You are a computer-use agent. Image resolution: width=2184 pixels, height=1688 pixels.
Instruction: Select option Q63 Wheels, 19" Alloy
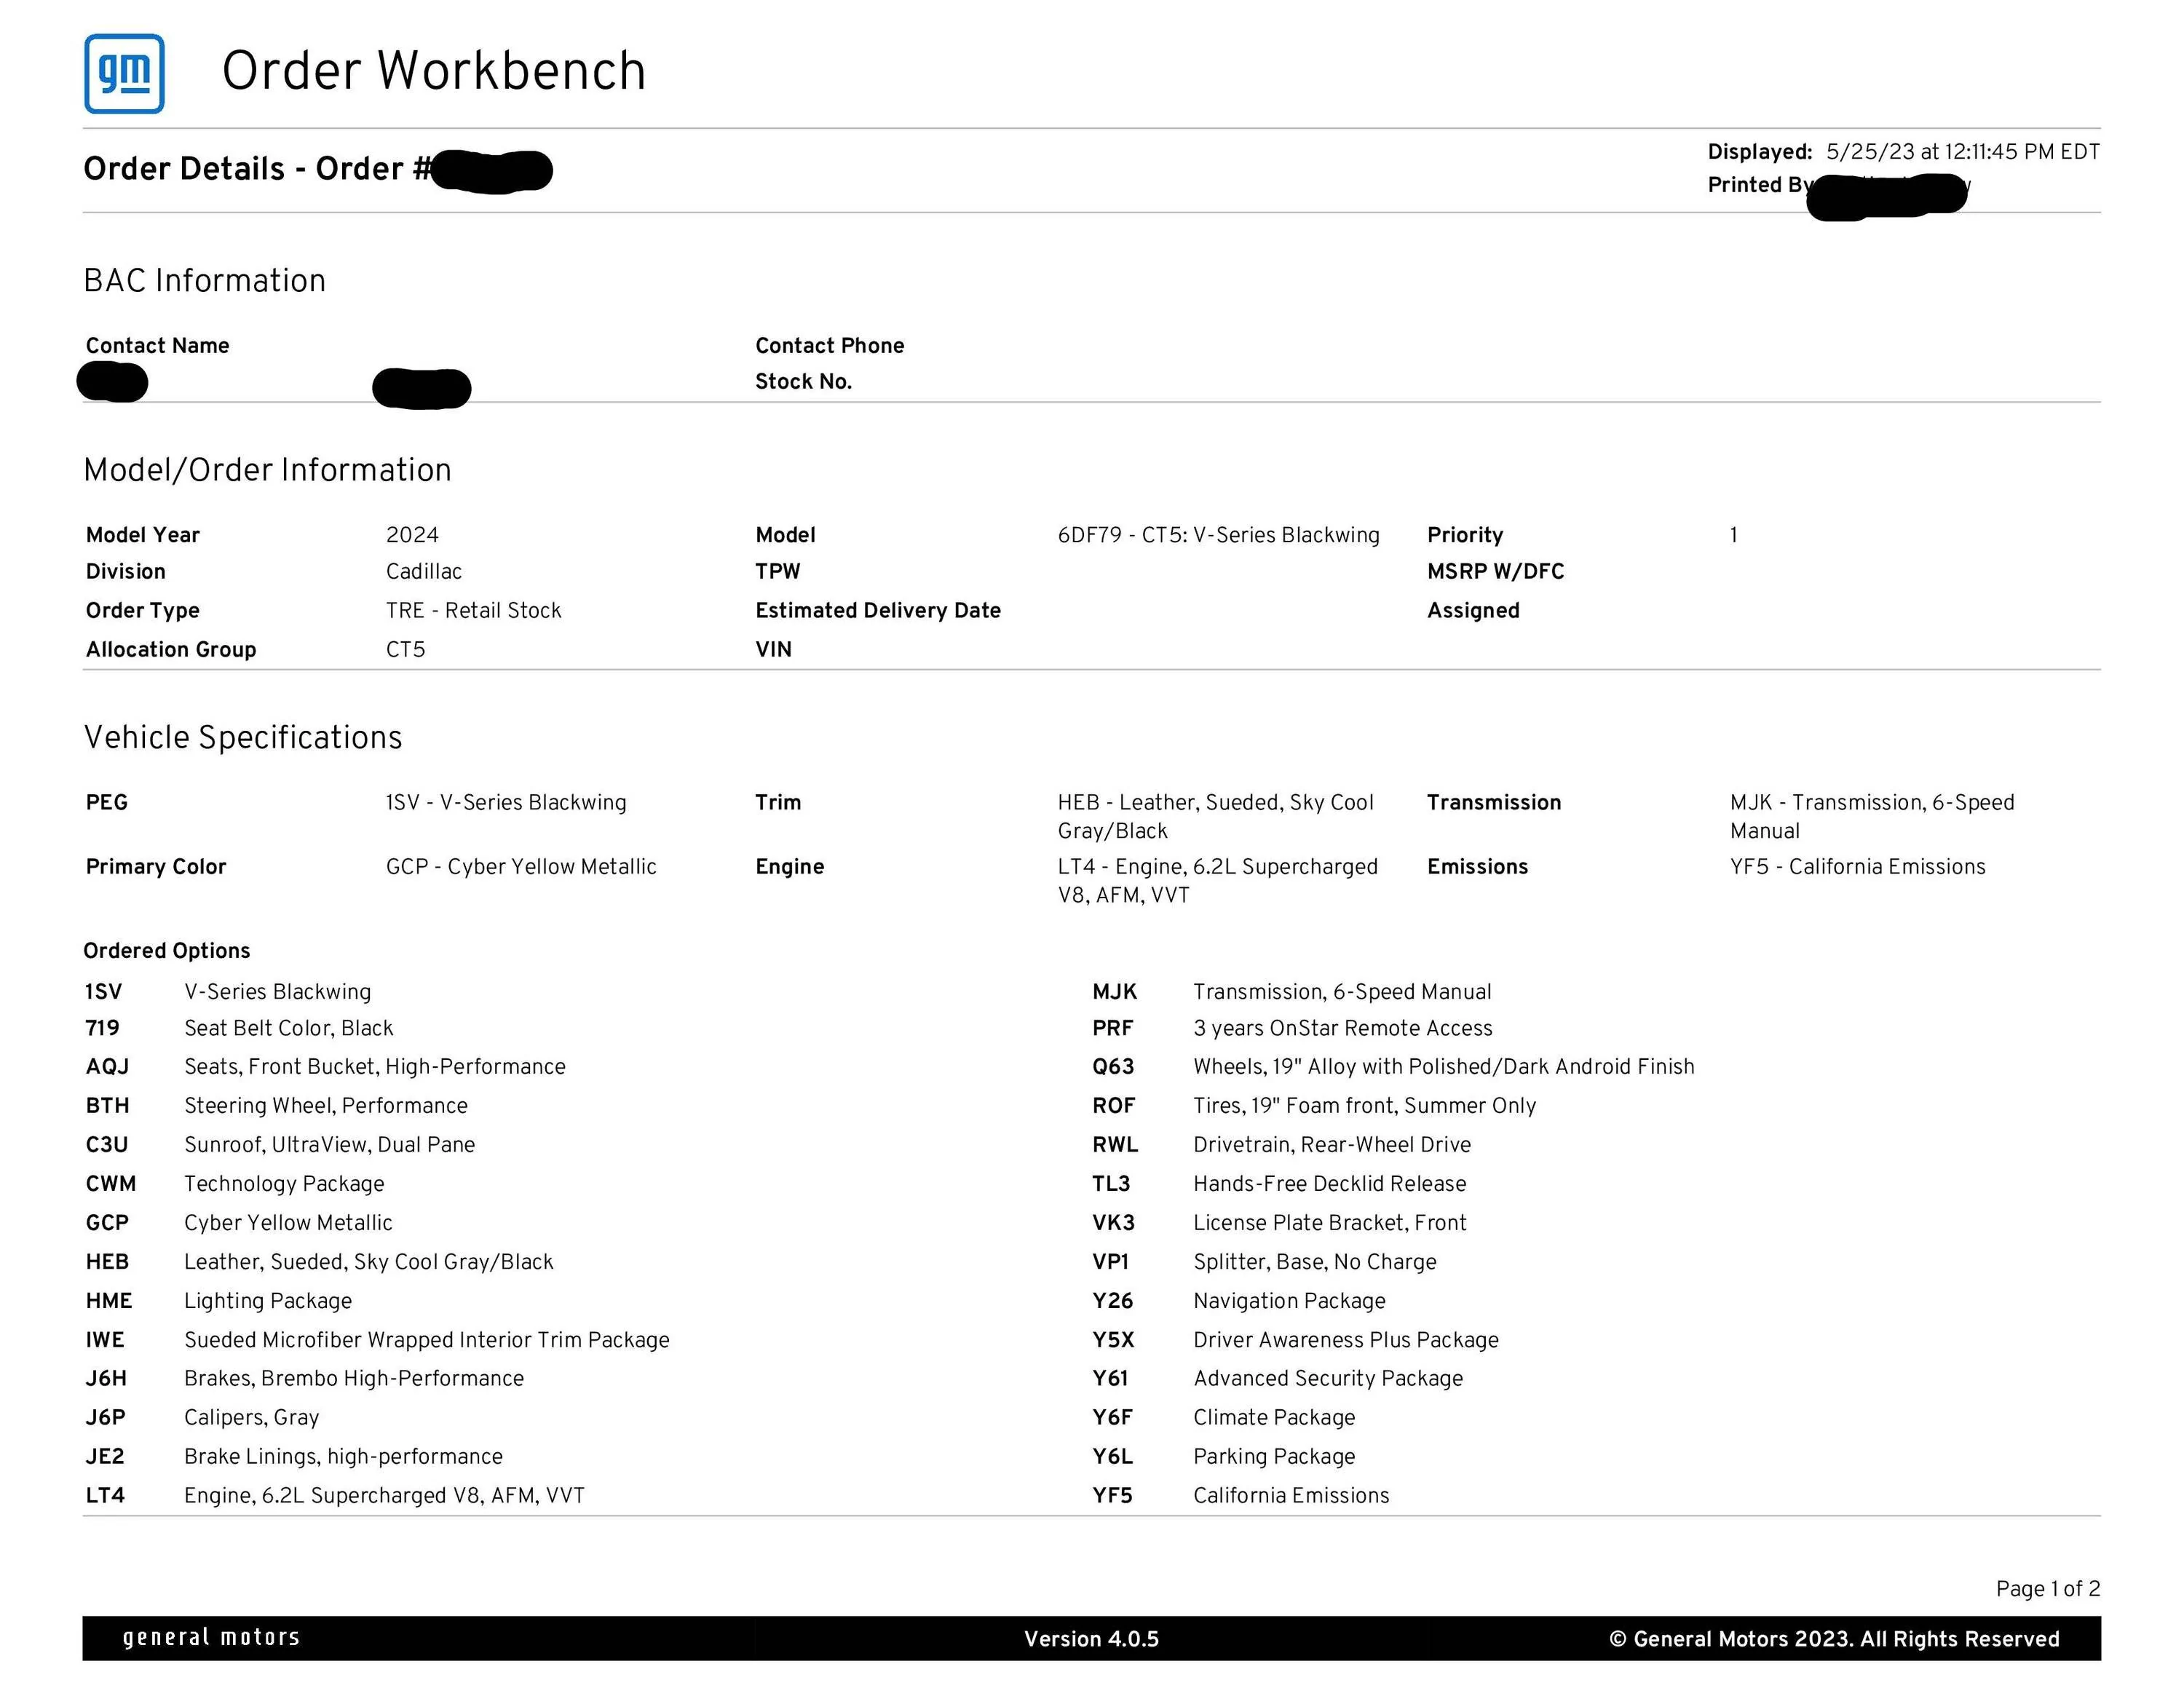[1394, 1067]
